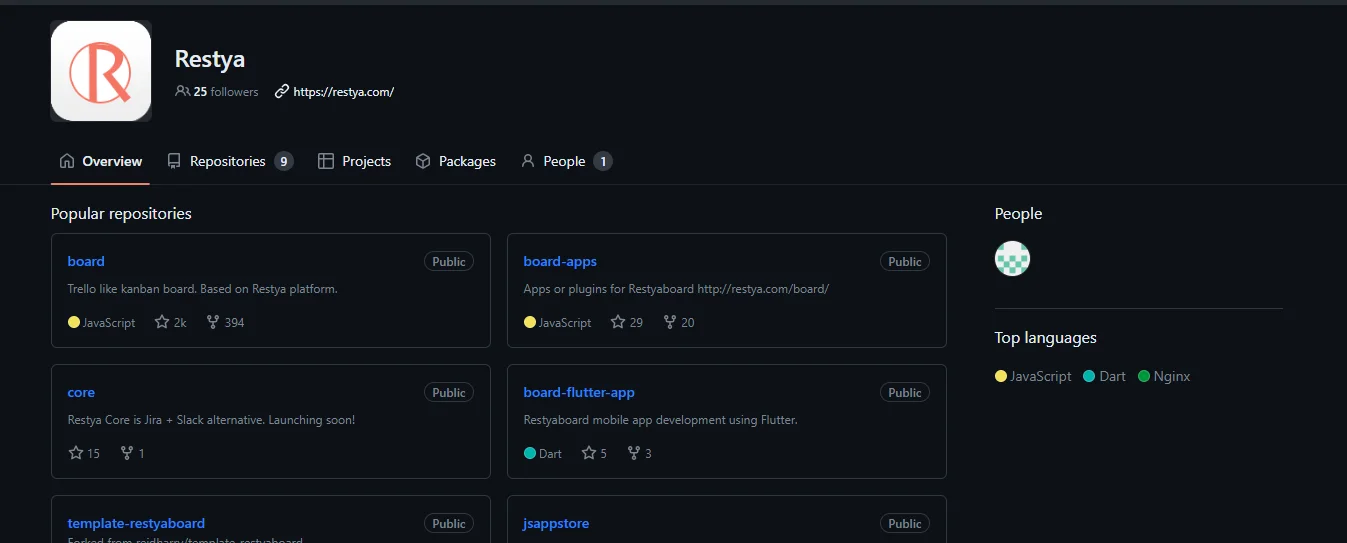Click the star icon on core repository
Screen dimensions: 1347x543
75,453
